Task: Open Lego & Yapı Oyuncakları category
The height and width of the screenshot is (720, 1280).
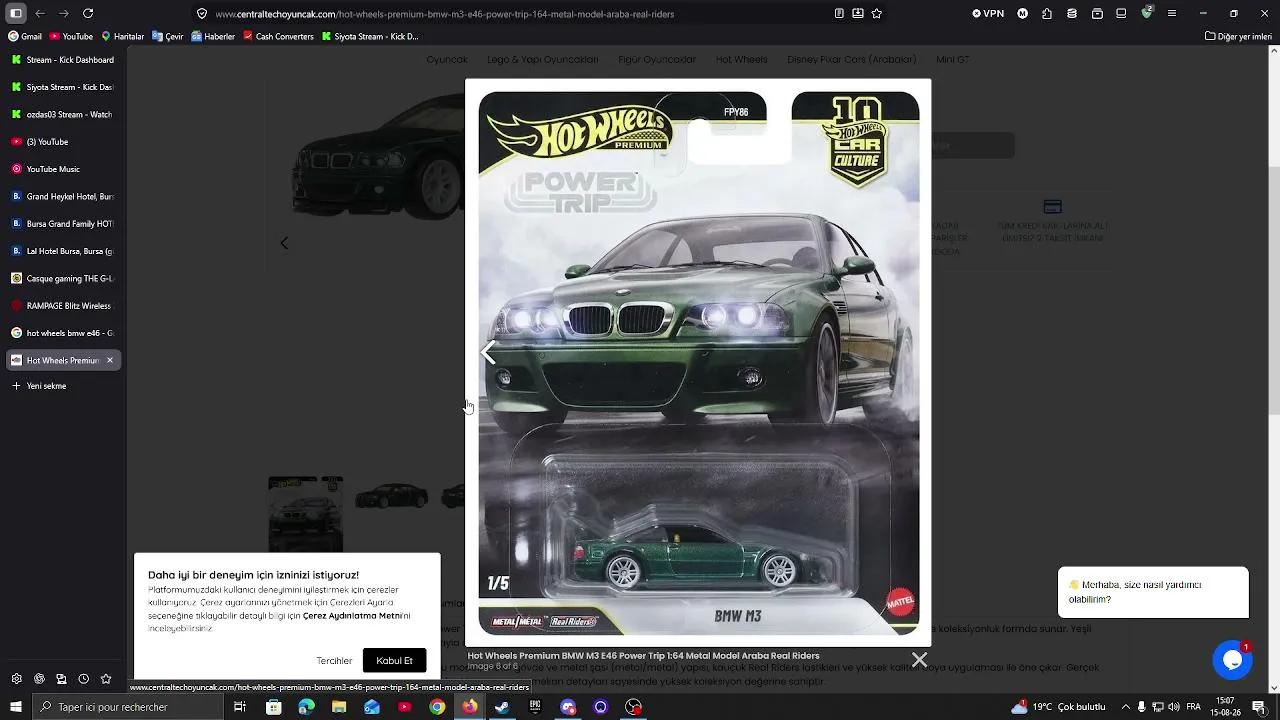Action: [x=542, y=60]
